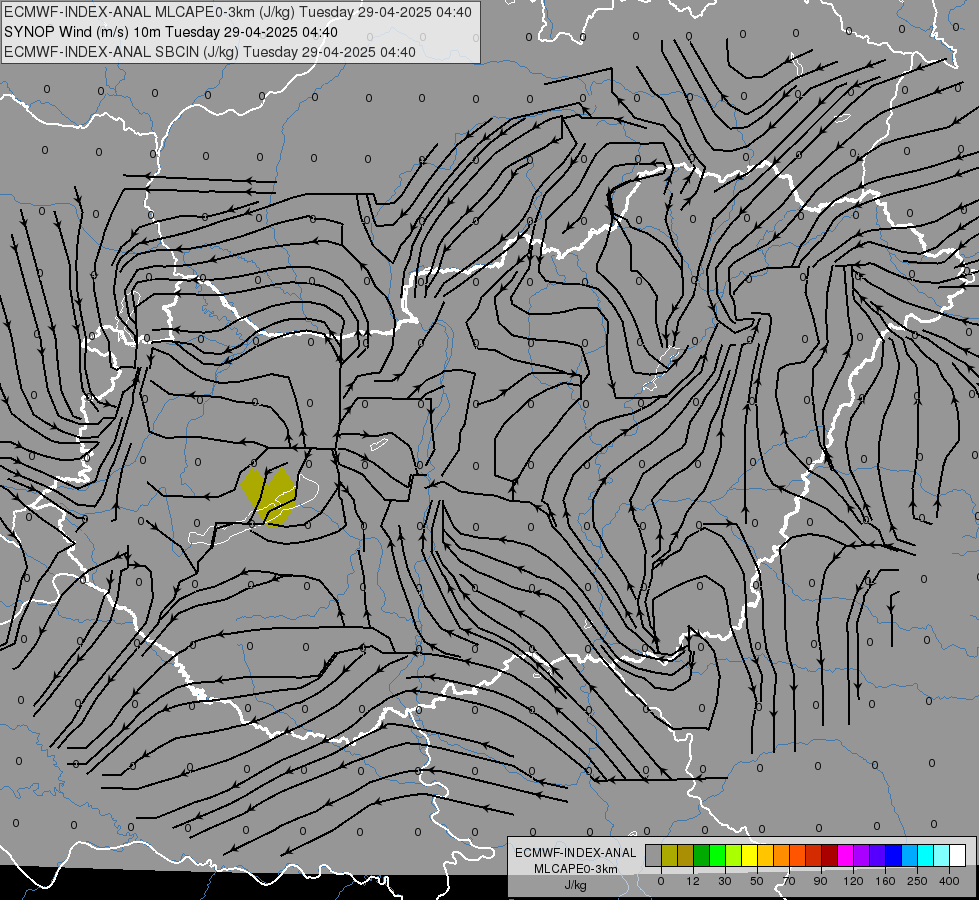Click the cyan legend swatch

(925, 855)
